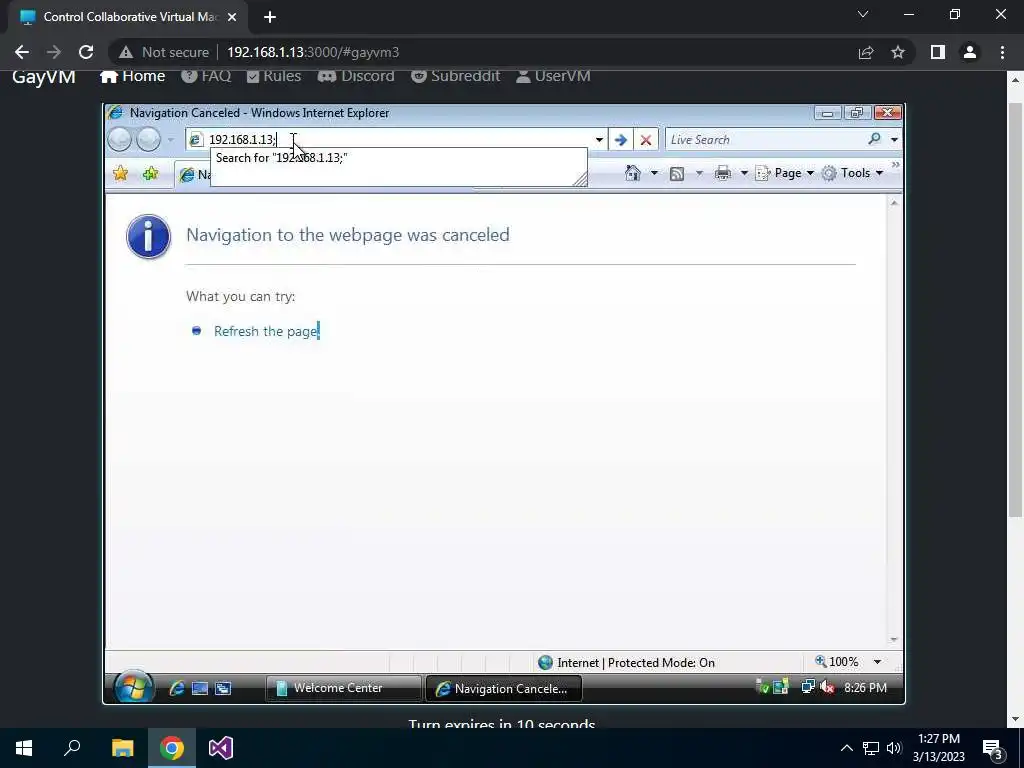Click the Refresh the page link
This screenshot has height=768, width=1024.
click(x=266, y=331)
